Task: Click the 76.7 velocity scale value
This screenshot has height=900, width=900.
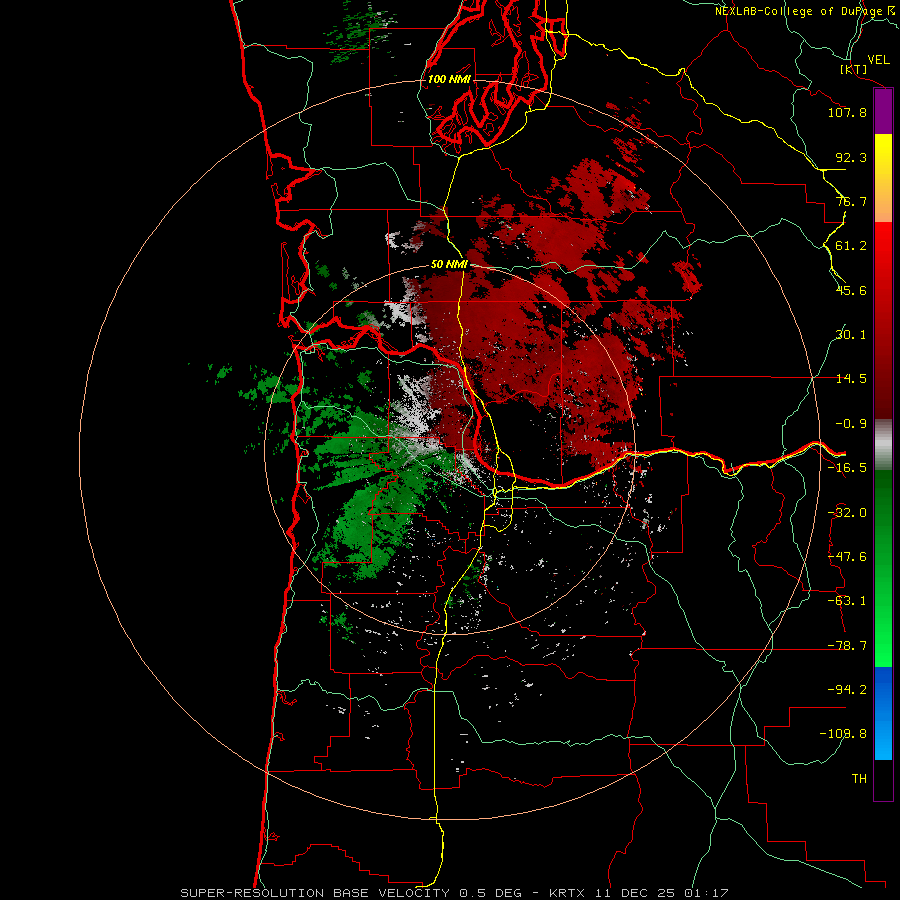Action: (x=851, y=201)
